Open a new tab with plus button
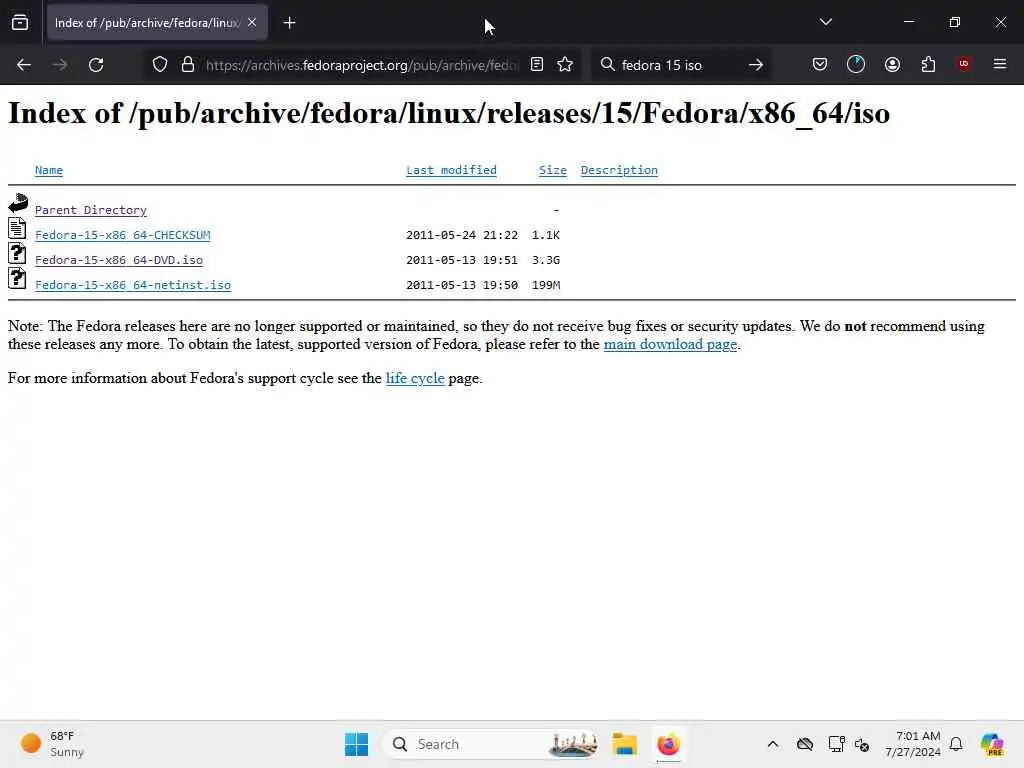Screen dimensions: 1024x768 pos(289,23)
